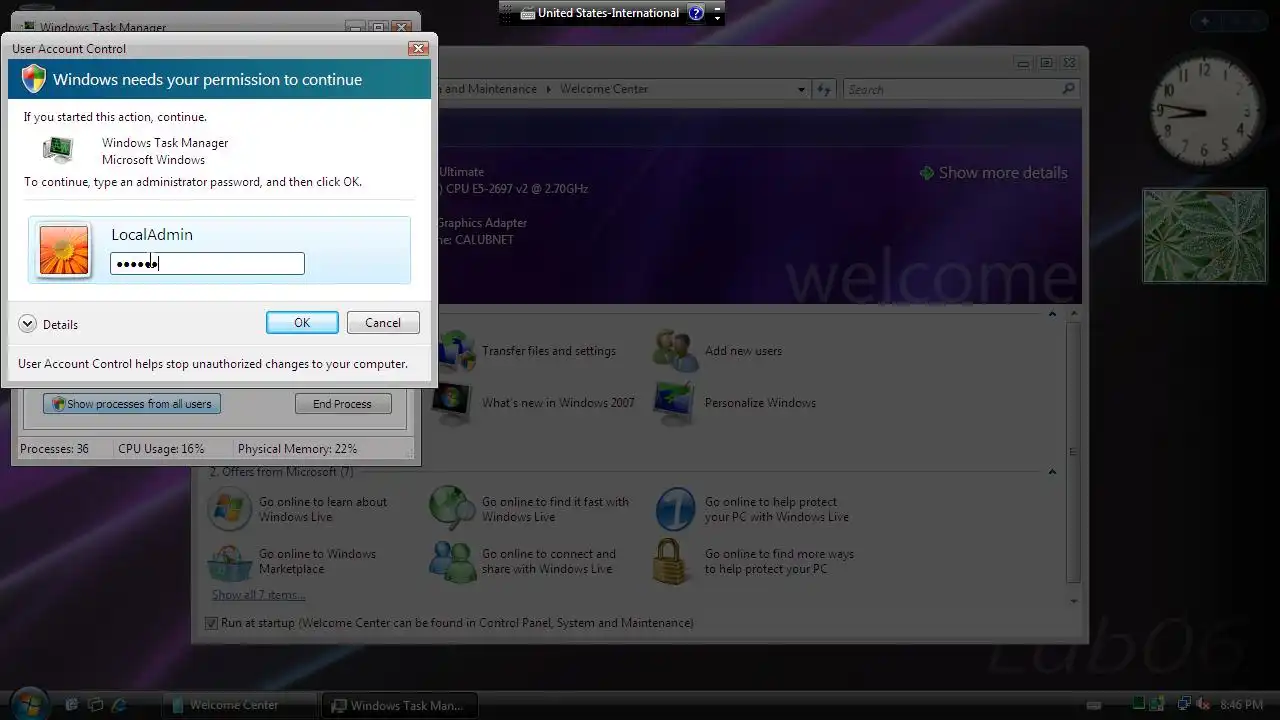Click Show processes from all users button
This screenshot has width=1280, height=720.
132,404
